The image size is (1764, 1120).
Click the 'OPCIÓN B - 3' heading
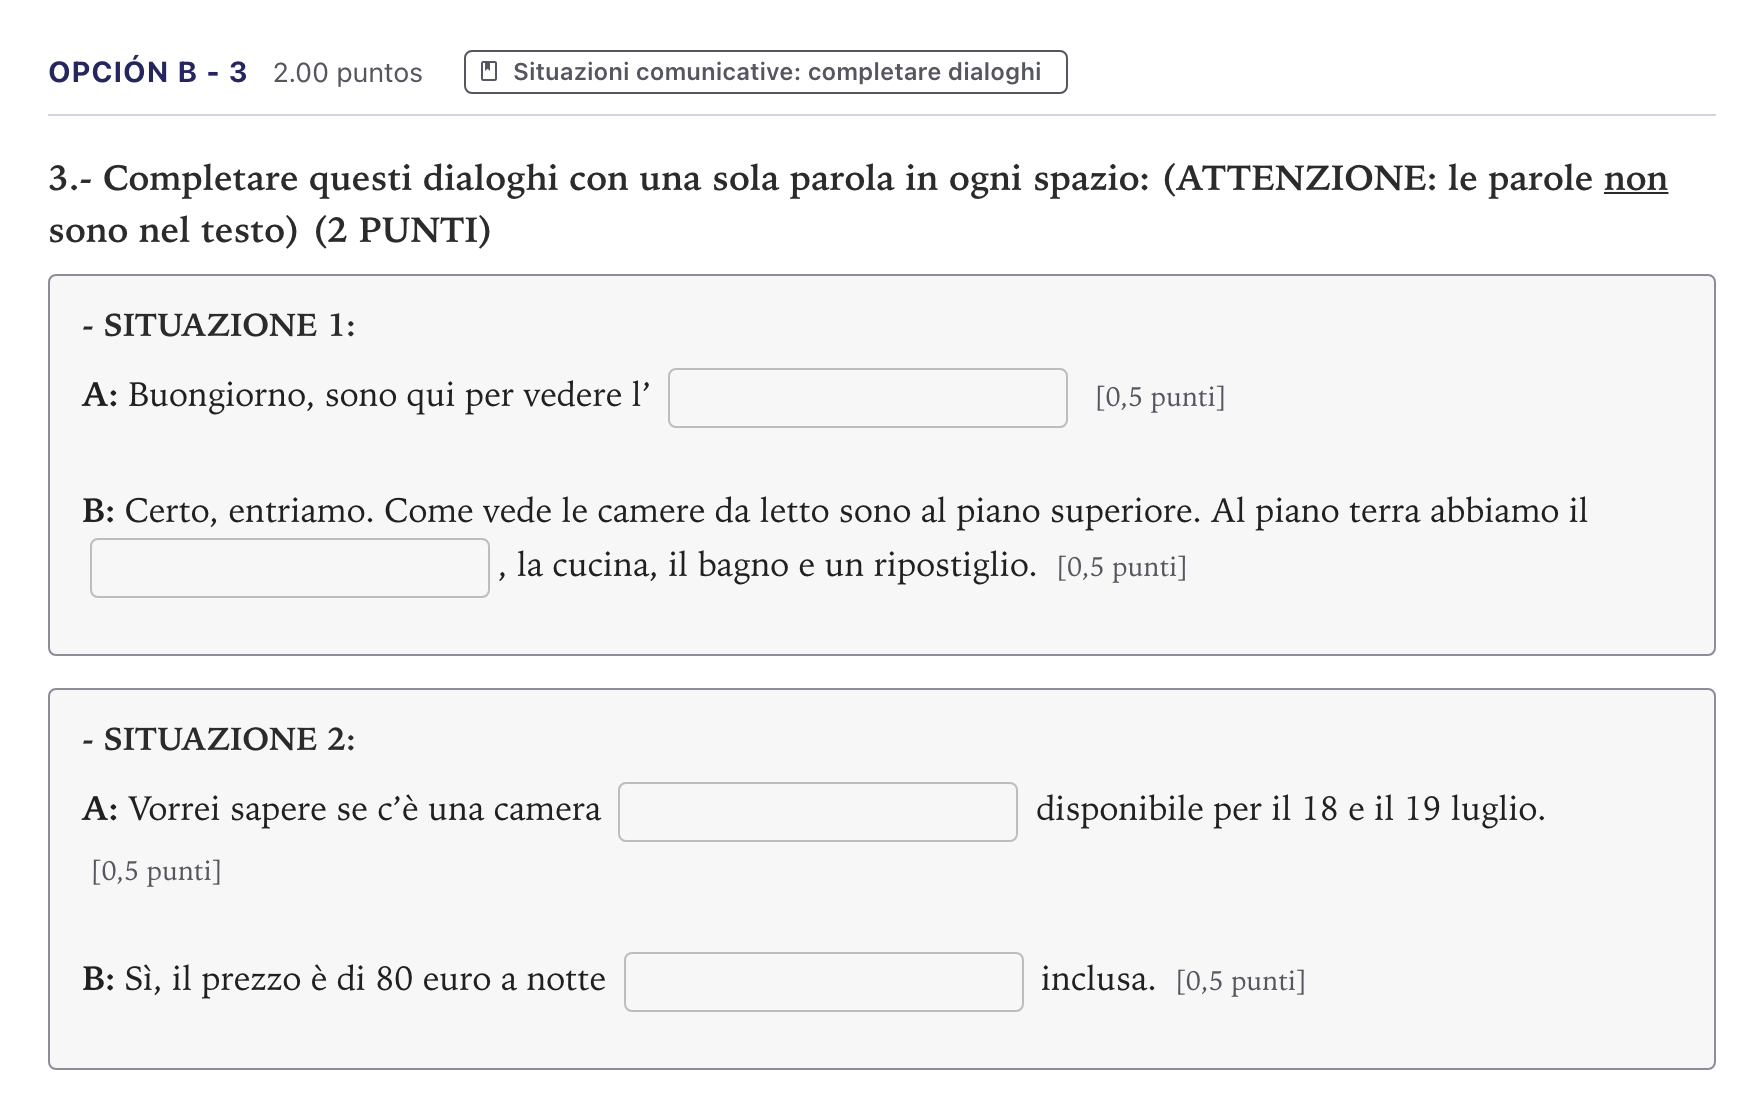148,73
